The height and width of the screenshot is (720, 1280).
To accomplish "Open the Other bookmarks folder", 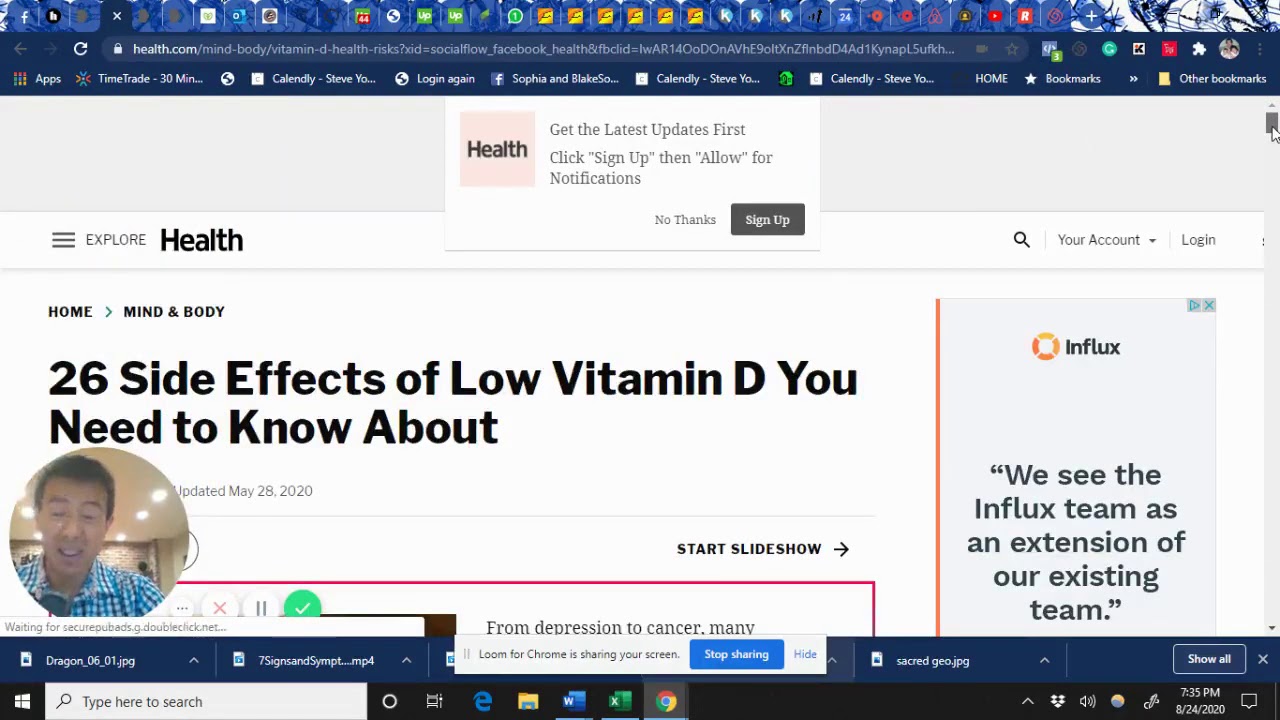I will (1211, 79).
